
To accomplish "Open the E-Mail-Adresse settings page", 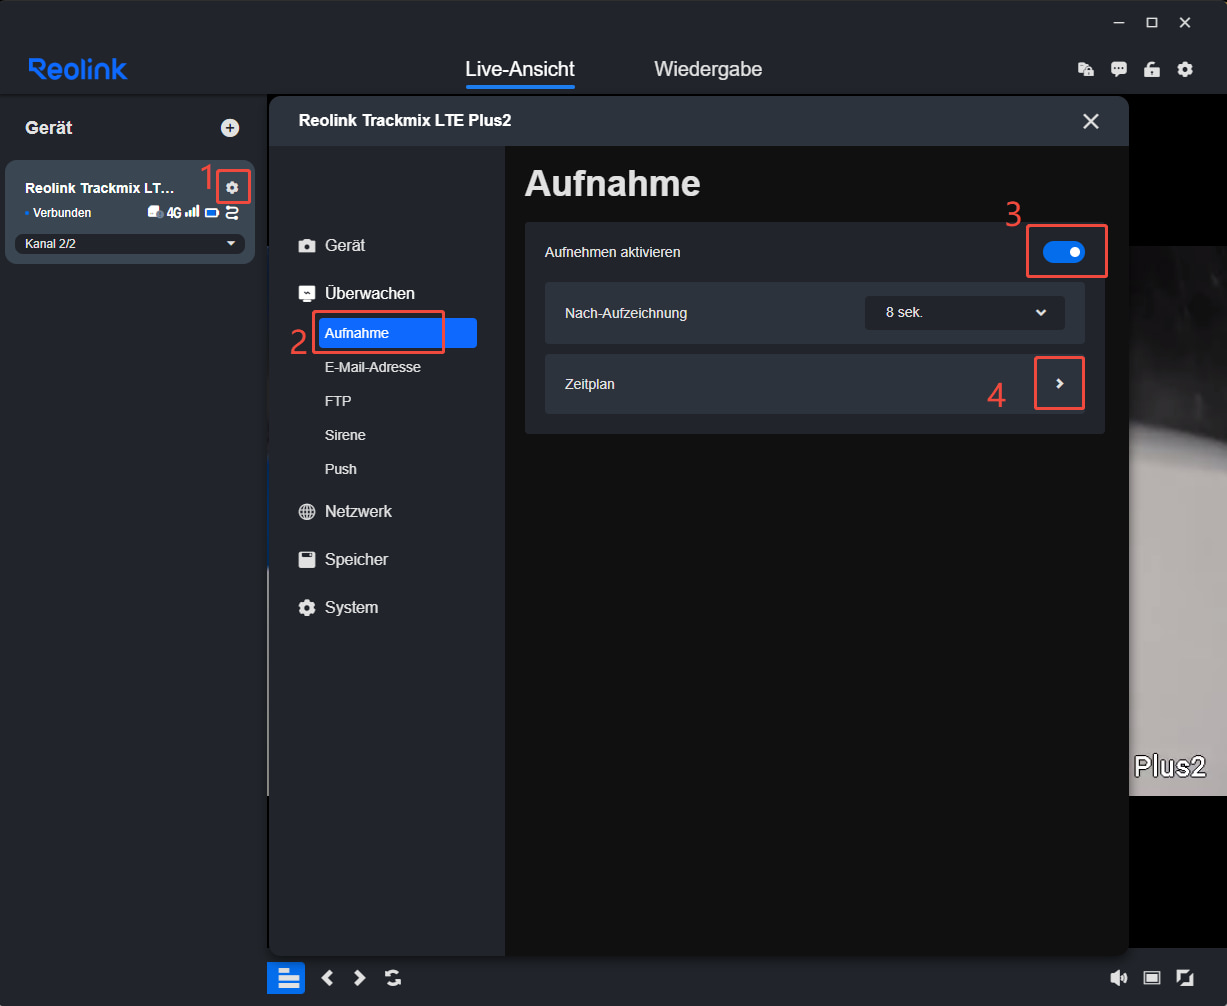I will click(373, 367).
